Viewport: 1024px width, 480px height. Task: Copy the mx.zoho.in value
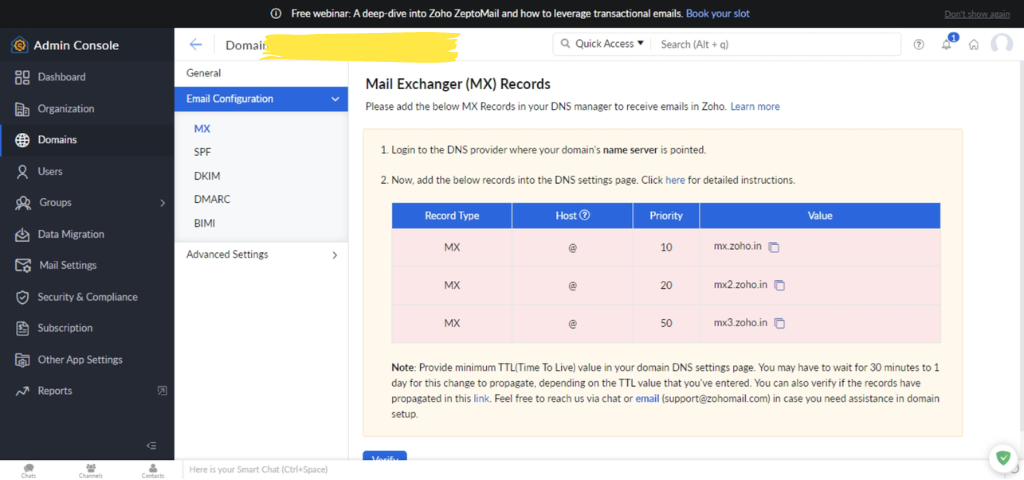(774, 247)
